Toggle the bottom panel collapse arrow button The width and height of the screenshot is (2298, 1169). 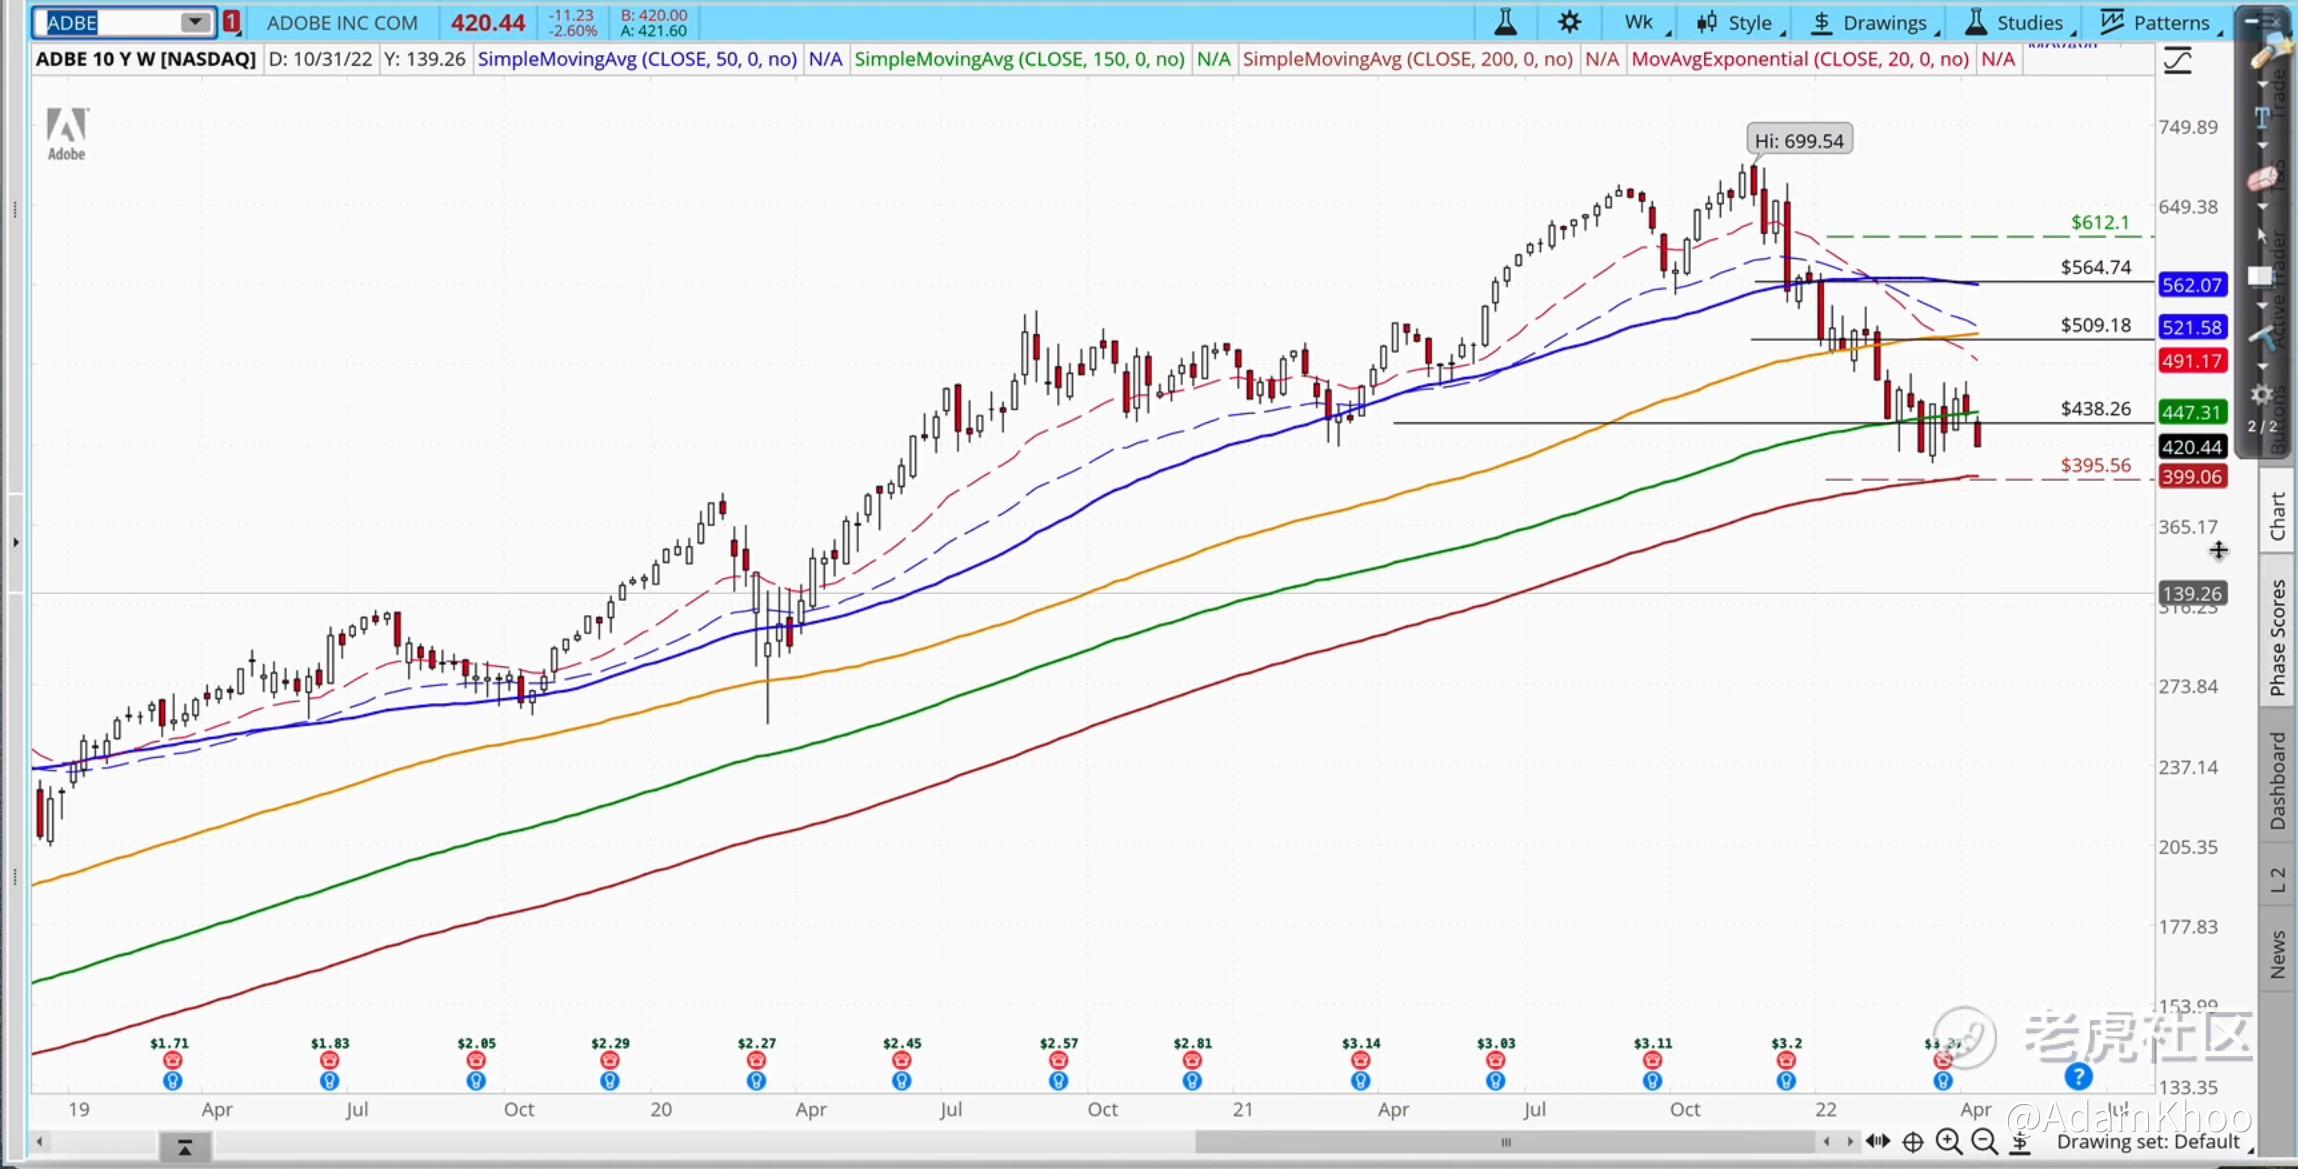185,1147
